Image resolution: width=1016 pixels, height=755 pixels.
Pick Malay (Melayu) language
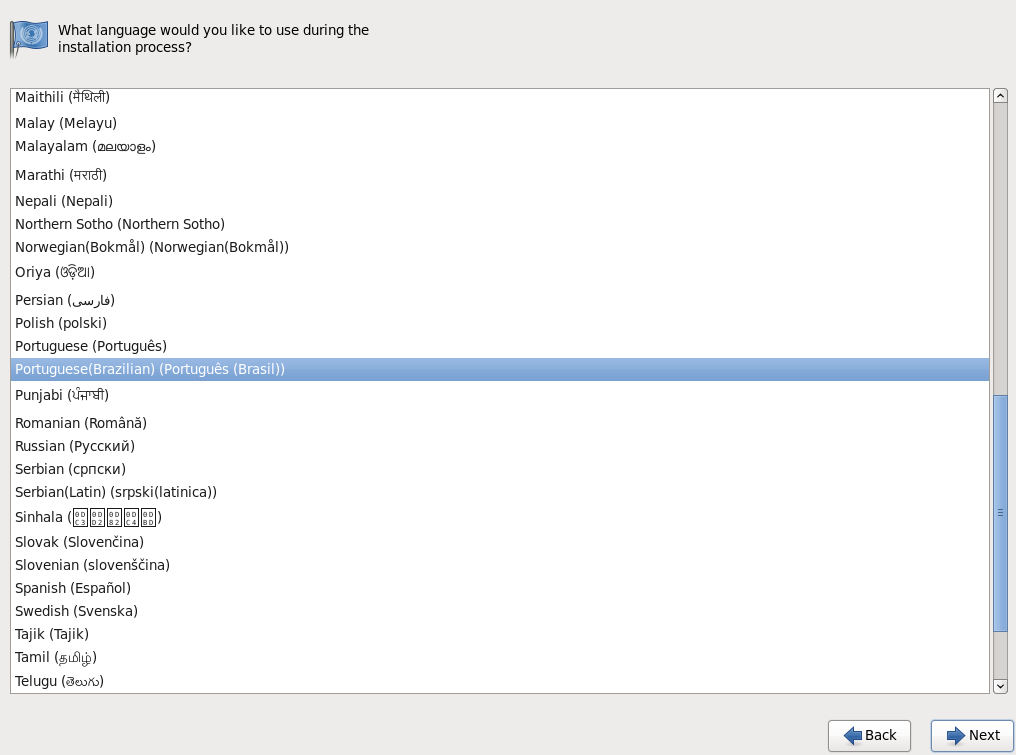tap(66, 123)
